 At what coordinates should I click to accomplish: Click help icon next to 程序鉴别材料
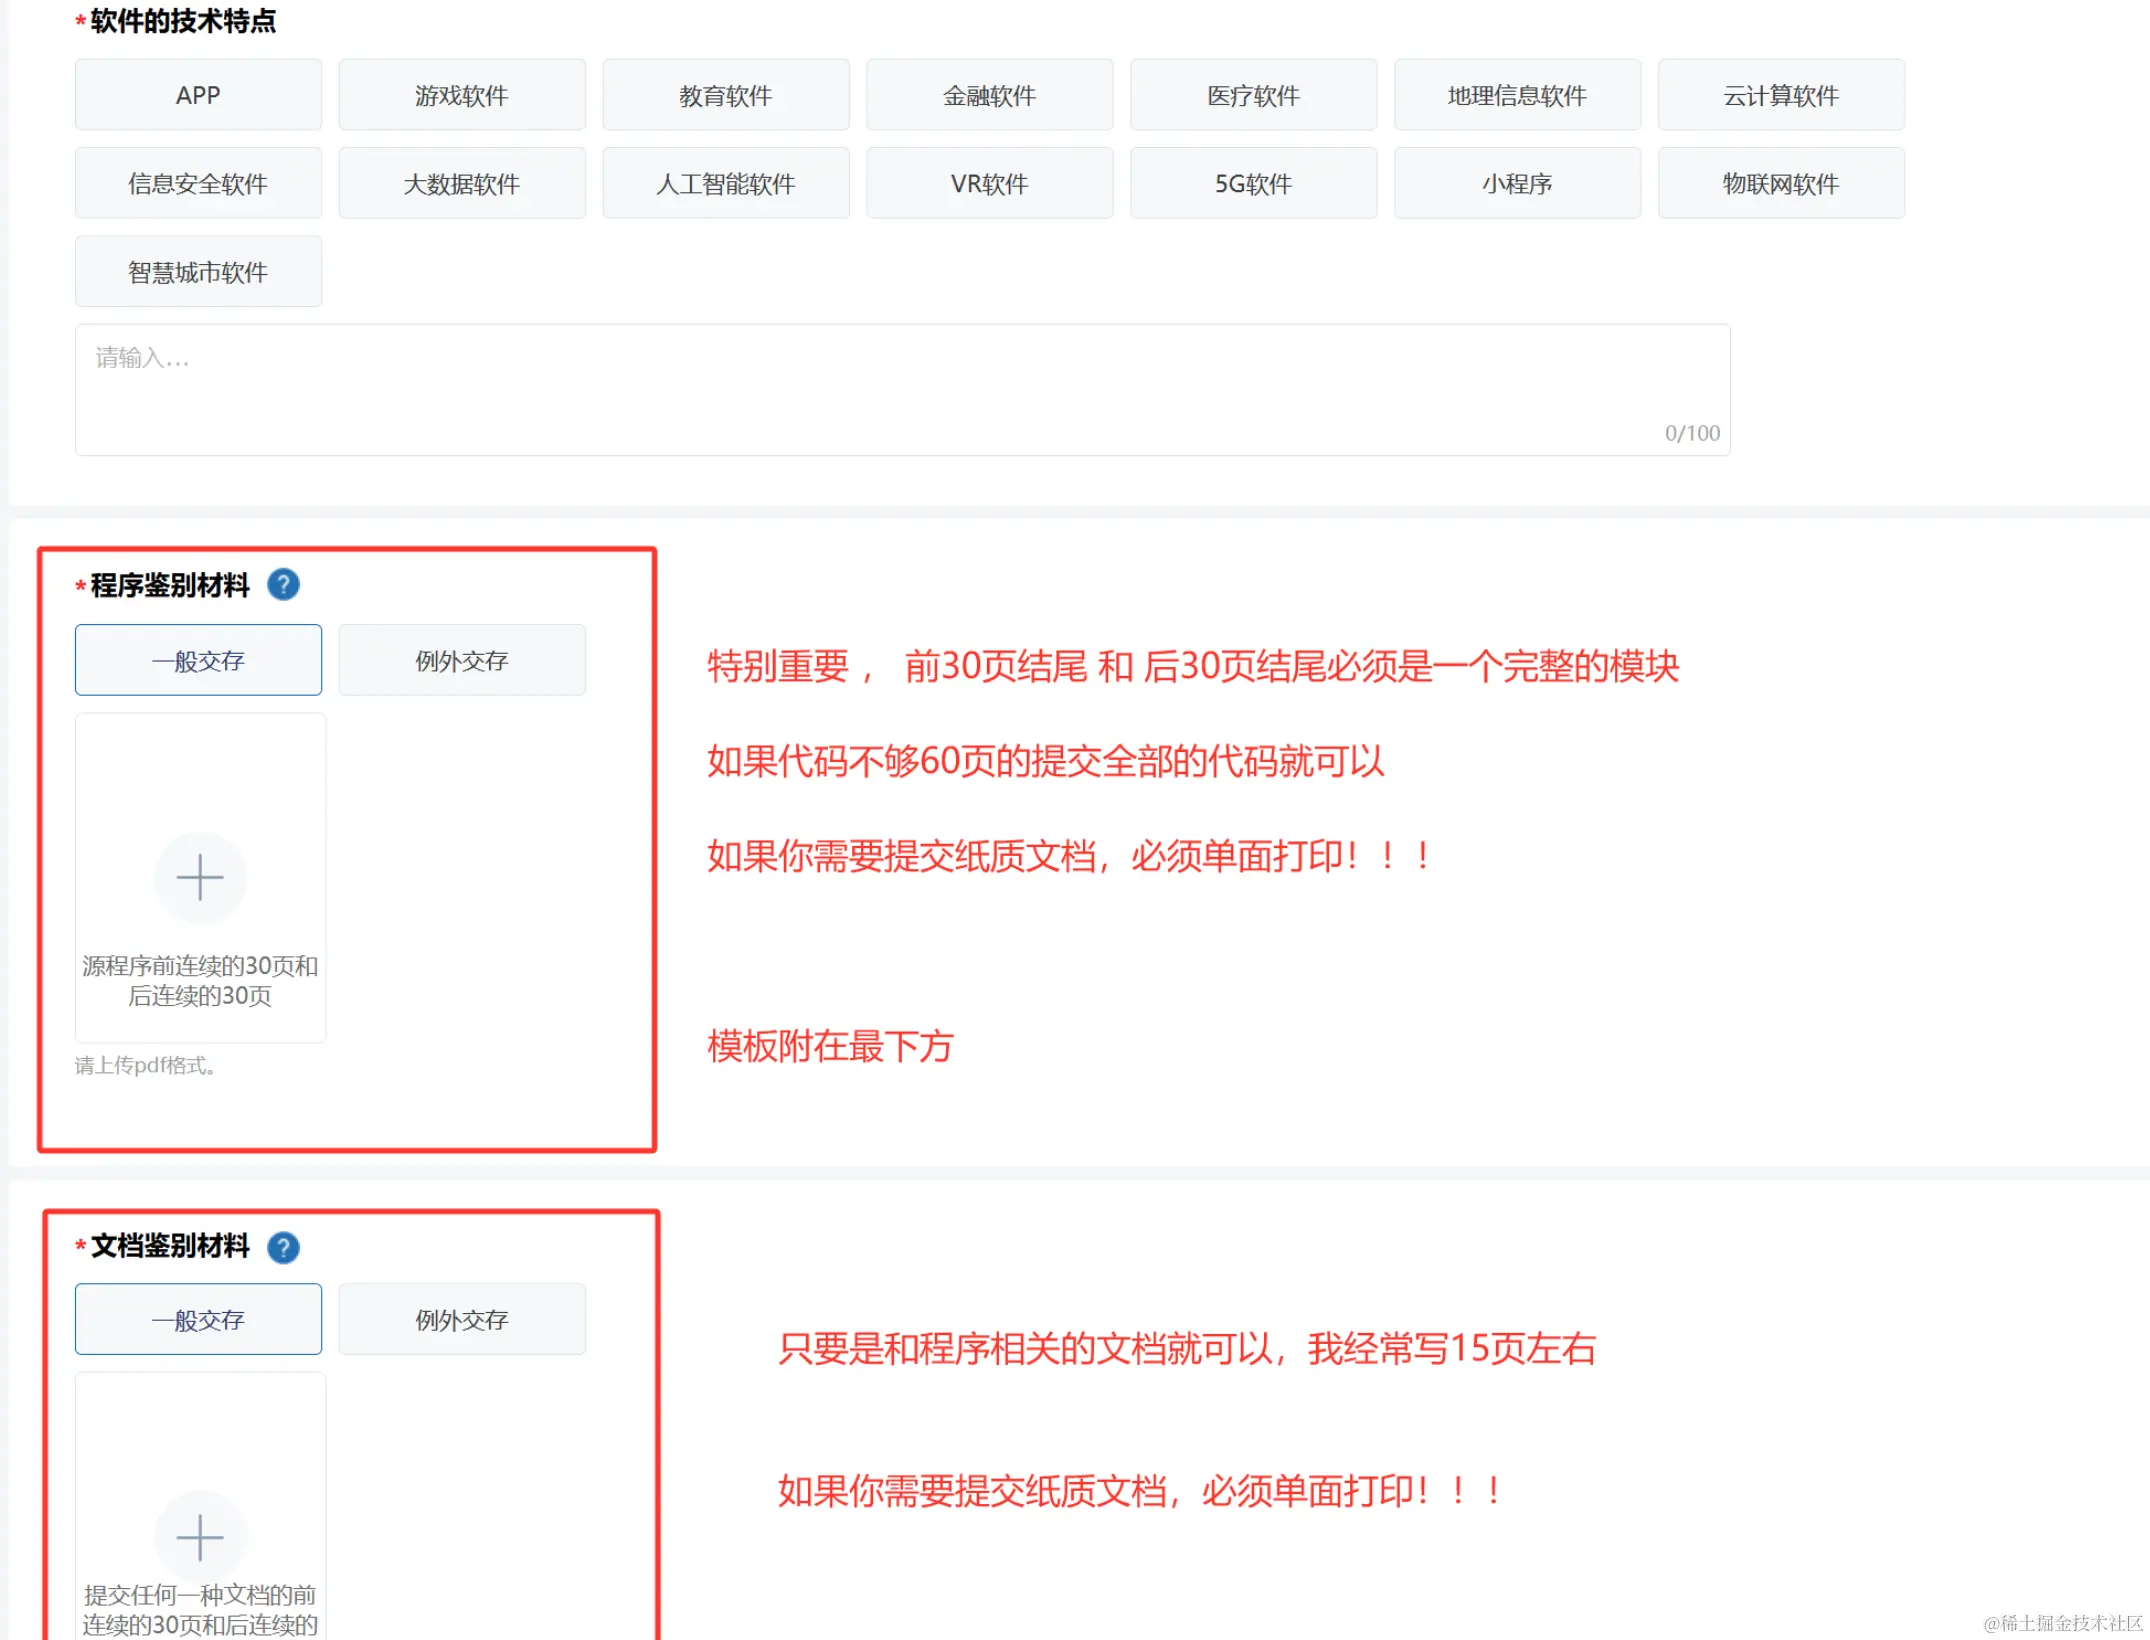(x=283, y=584)
